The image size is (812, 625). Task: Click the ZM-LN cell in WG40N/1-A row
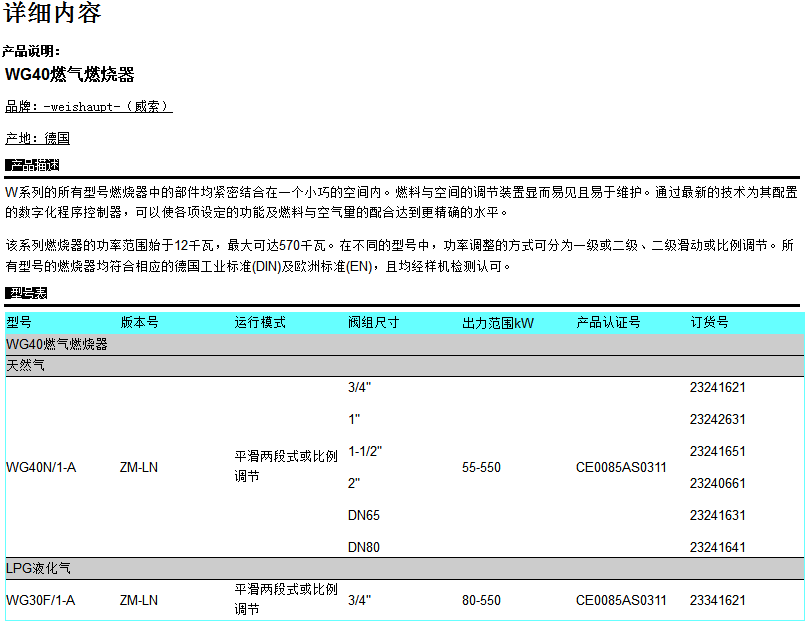[139, 468]
